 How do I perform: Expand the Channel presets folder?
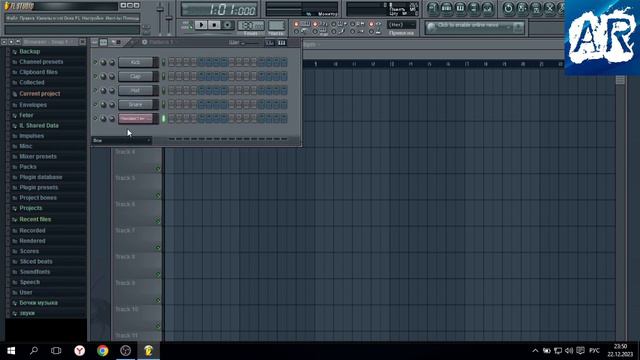coord(41,62)
